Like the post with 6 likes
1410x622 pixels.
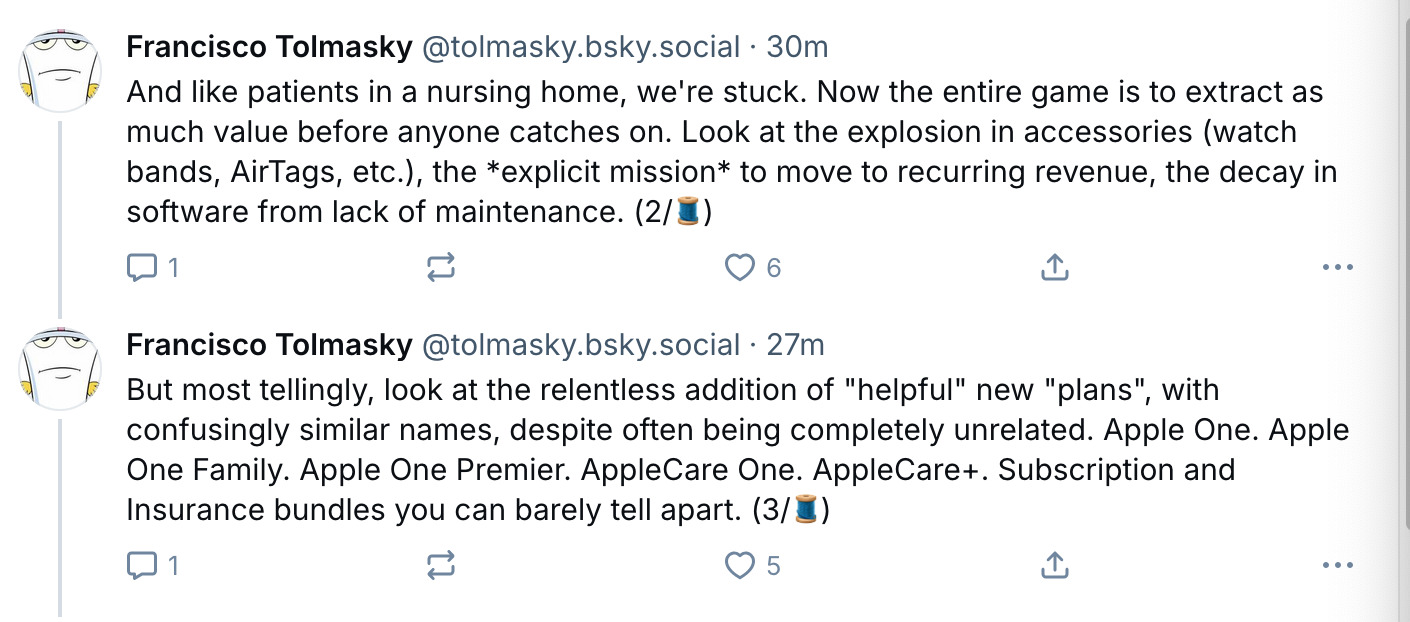pyautogui.click(x=740, y=268)
